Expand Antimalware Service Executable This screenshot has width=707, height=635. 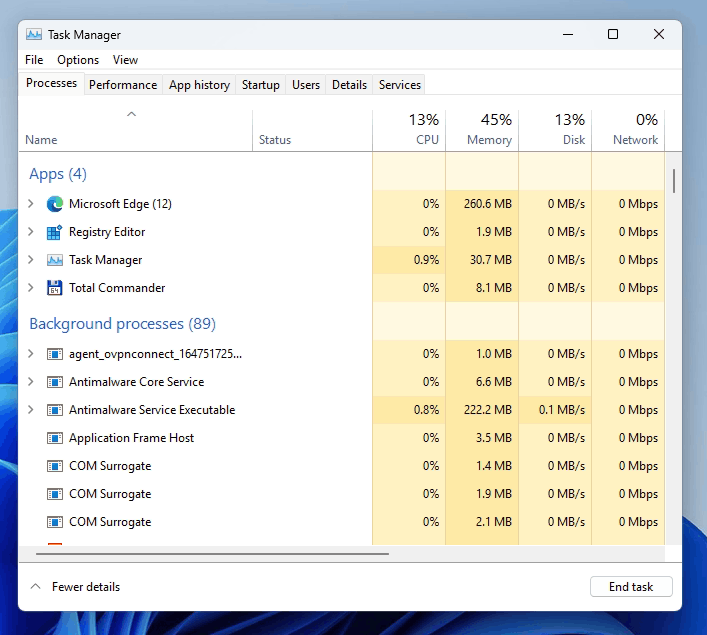tap(30, 410)
